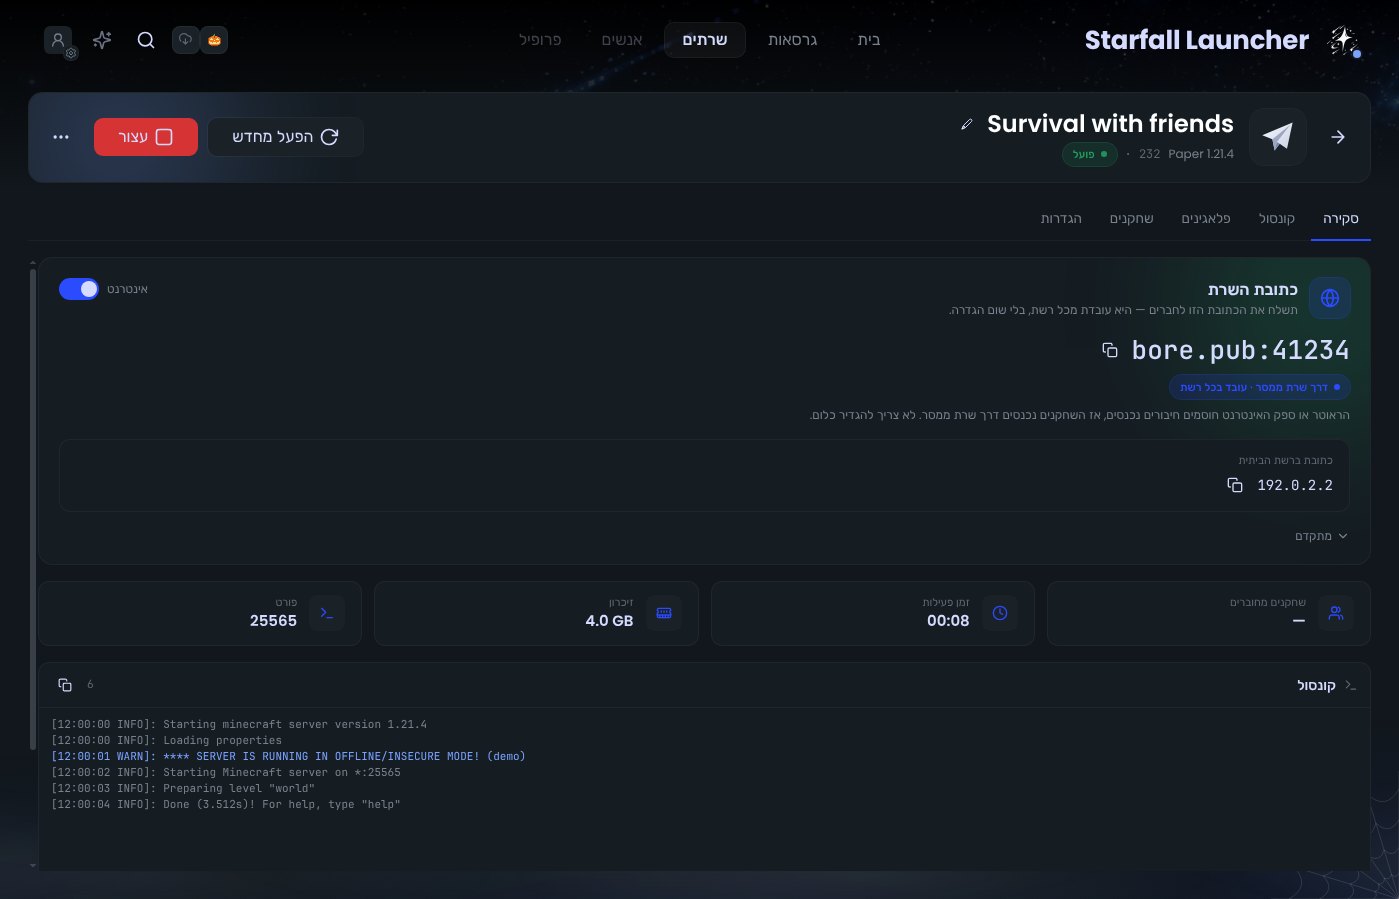Switch to the שחקנים players tab
Screen dimensions: 1399x899
click(1131, 219)
